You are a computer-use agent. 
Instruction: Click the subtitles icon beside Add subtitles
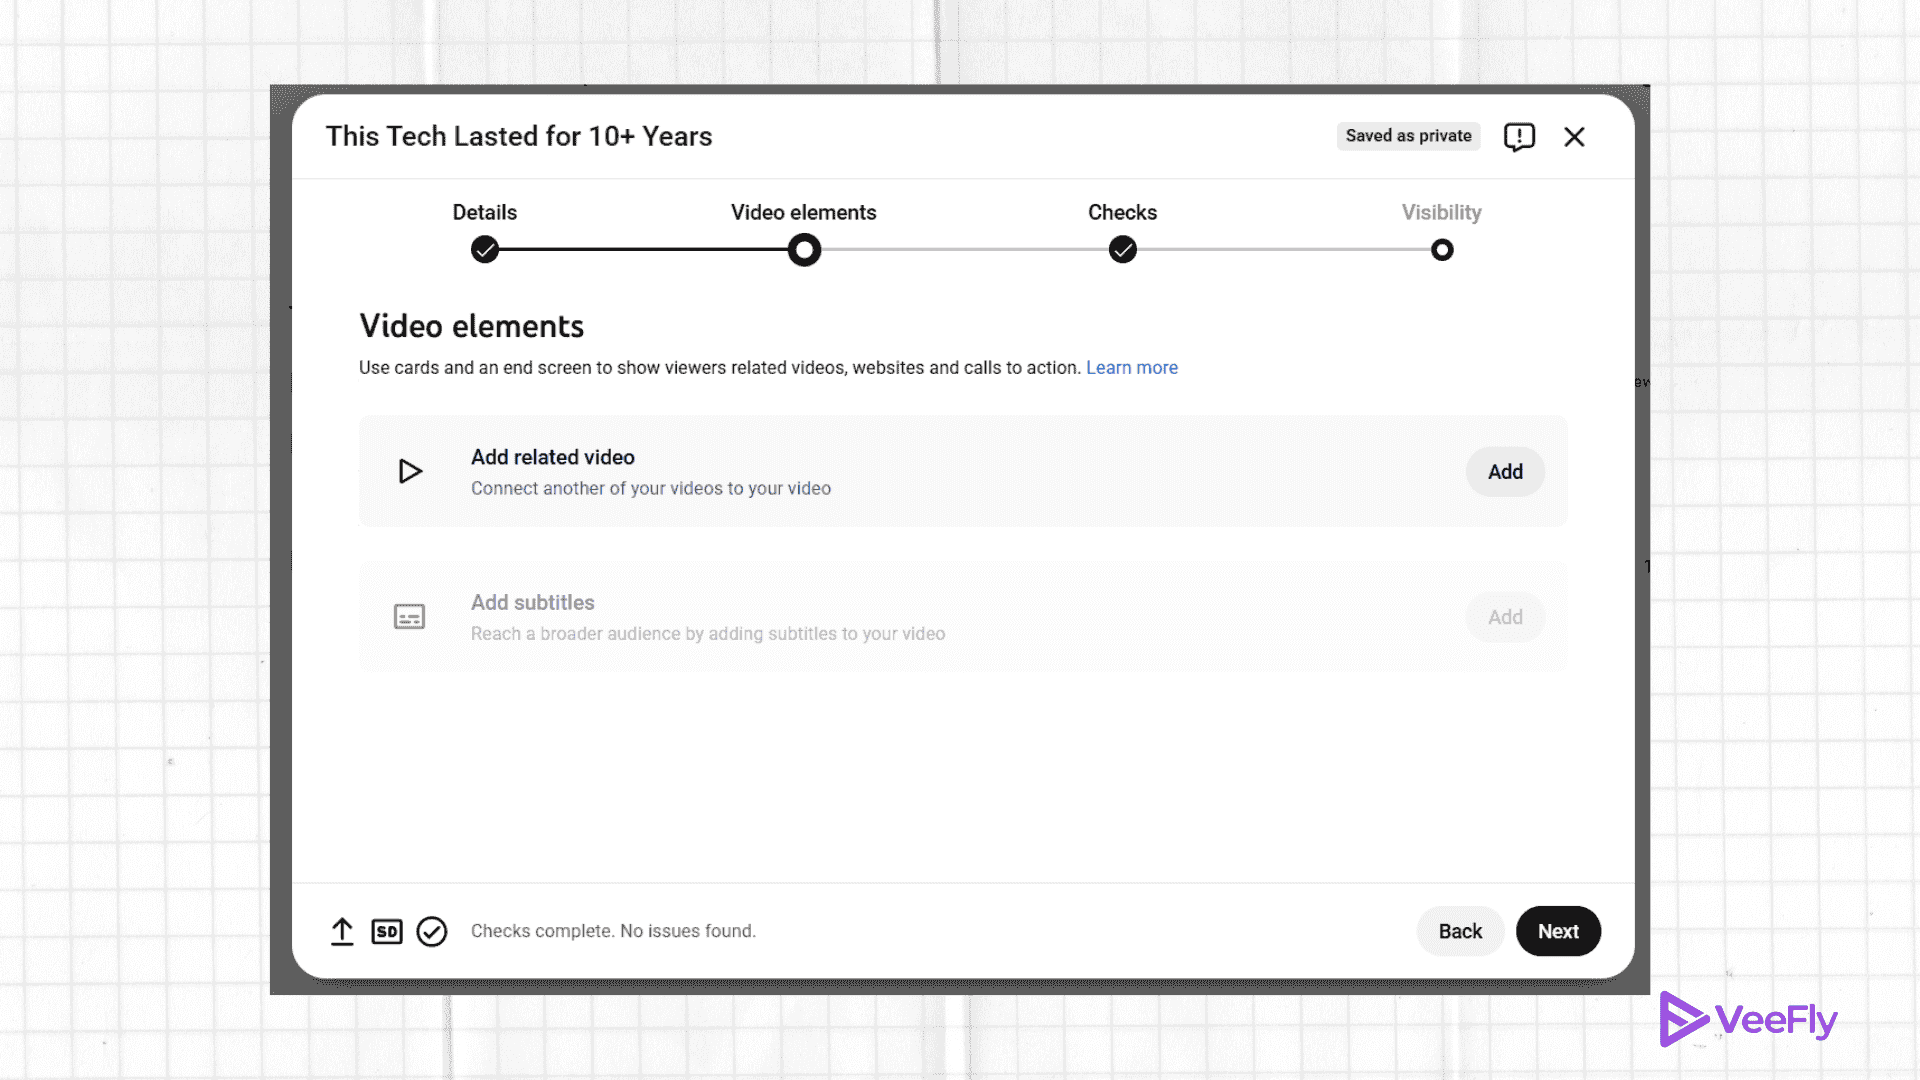click(x=410, y=616)
